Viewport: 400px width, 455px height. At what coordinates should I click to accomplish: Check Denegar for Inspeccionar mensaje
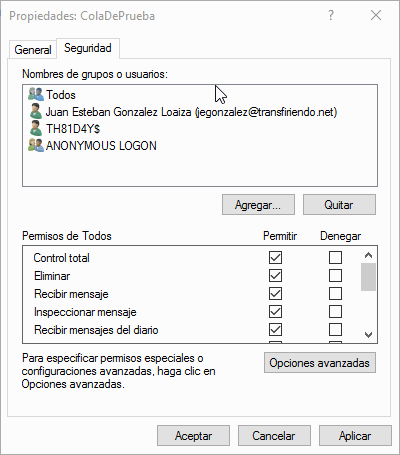tap(335, 312)
